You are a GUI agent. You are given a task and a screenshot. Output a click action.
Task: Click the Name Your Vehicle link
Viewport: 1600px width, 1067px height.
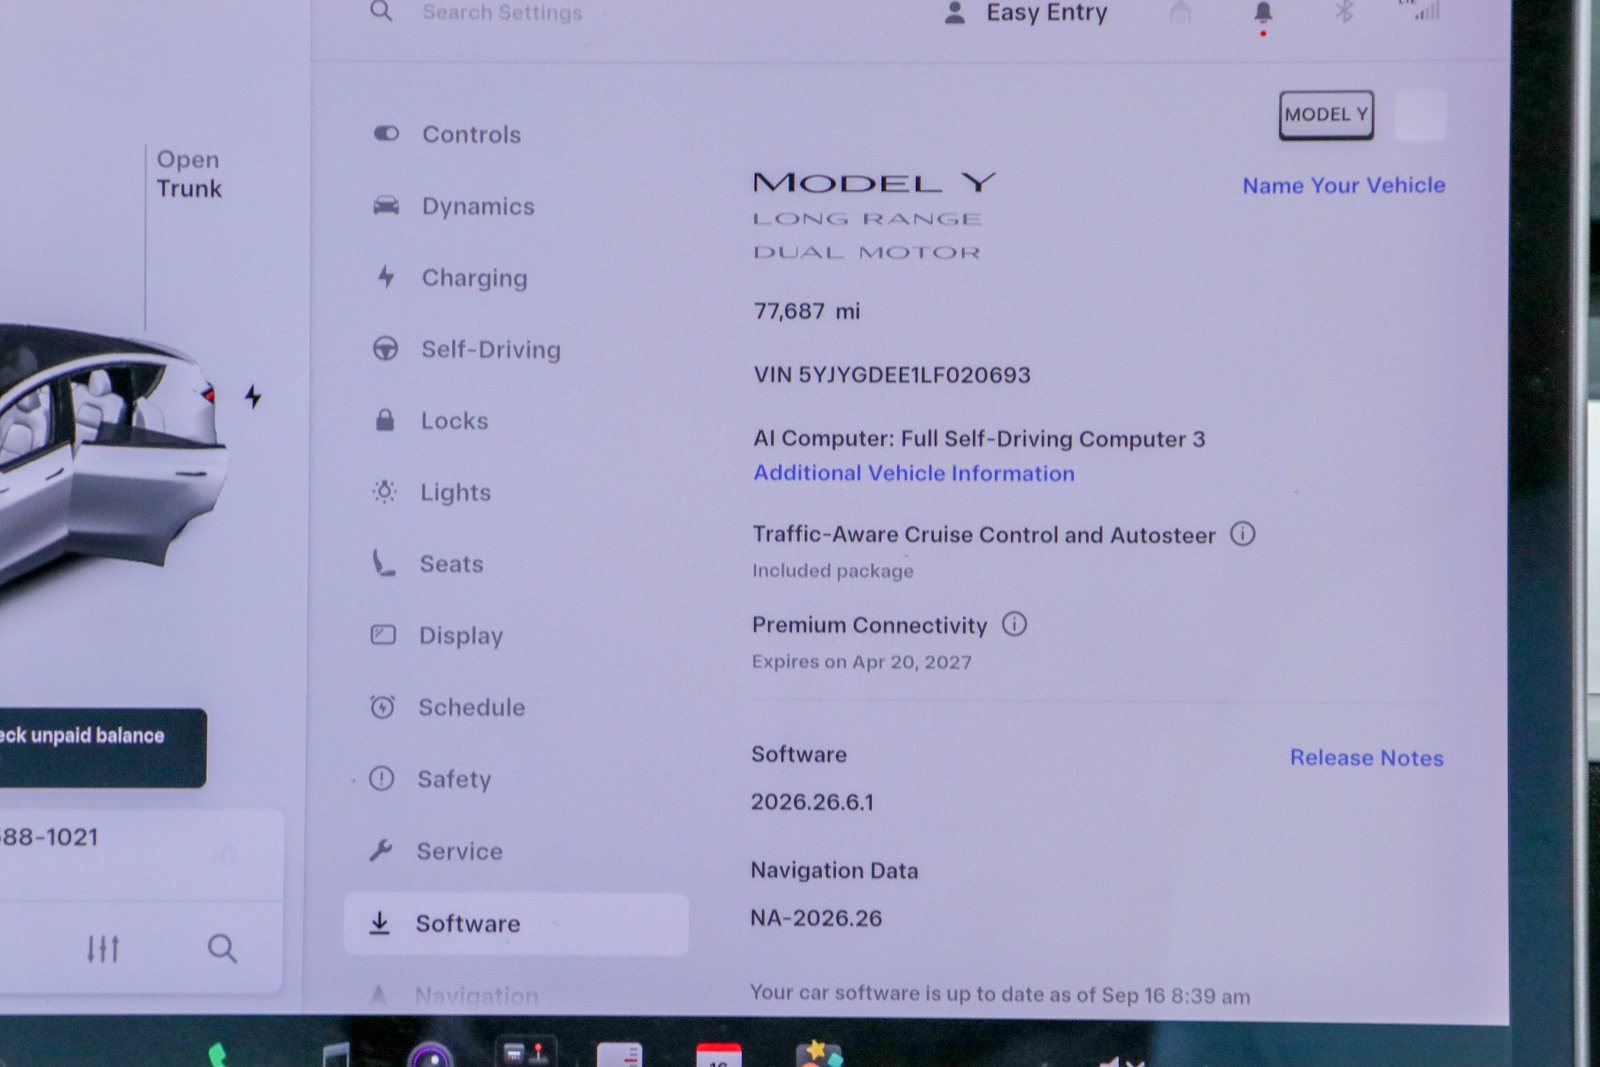click(1343, 185)
